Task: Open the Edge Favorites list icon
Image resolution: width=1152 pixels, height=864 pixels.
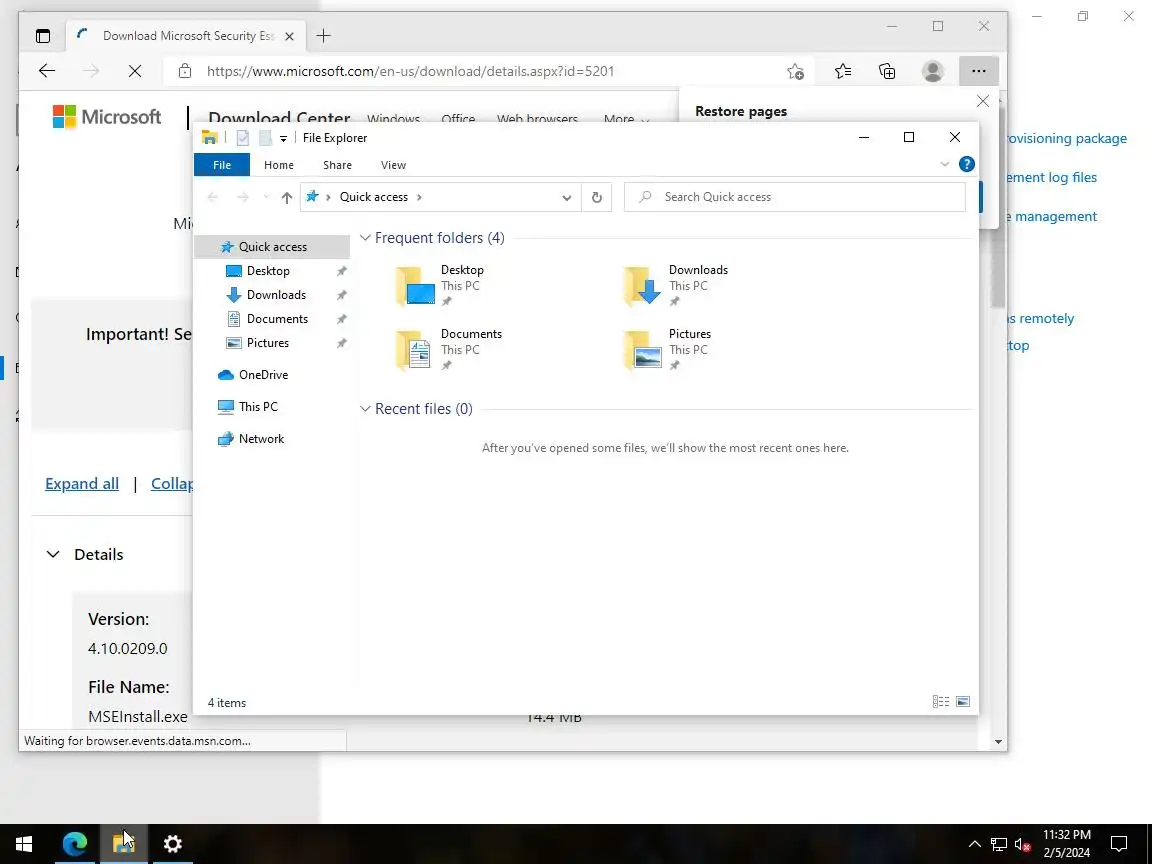Action: [843, 71]
